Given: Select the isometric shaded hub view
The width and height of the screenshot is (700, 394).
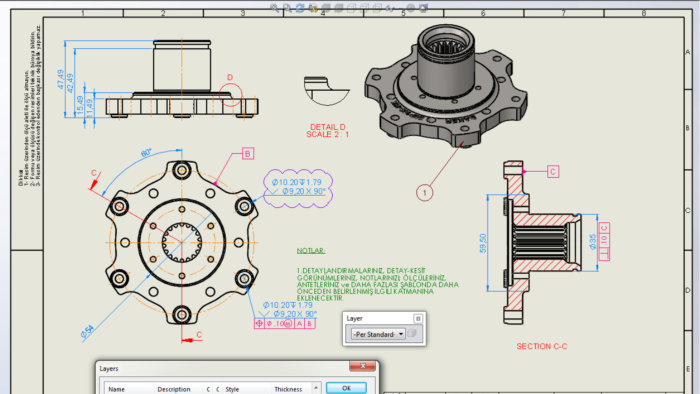Looking at the screenshot, I should click(446, 86).
